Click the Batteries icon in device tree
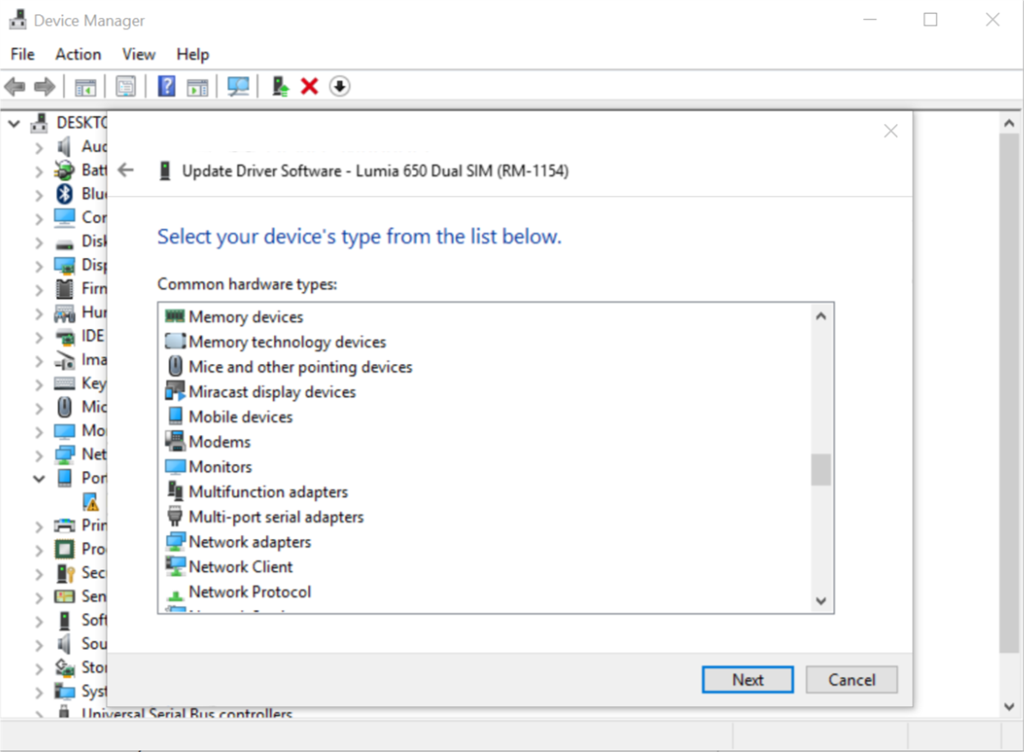The height and width of the screenshot is (752, 1024). (64, 170)
